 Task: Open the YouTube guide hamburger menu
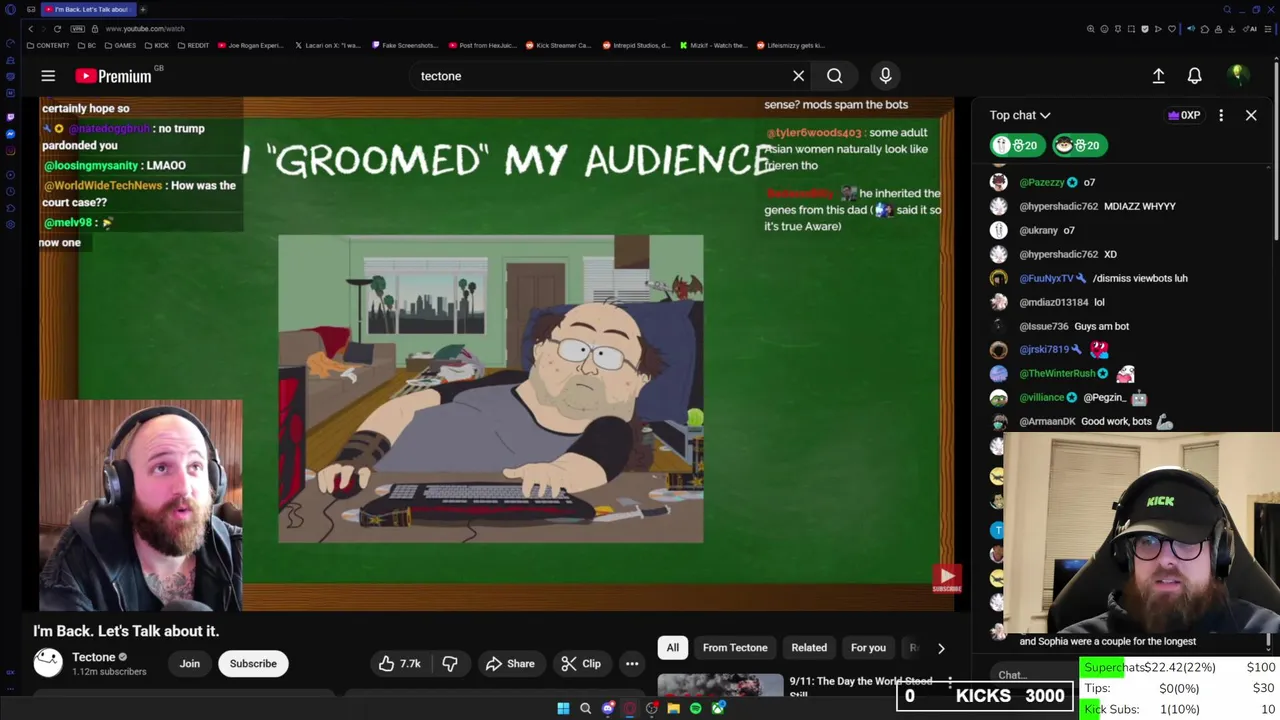click(x=48, y=76)
